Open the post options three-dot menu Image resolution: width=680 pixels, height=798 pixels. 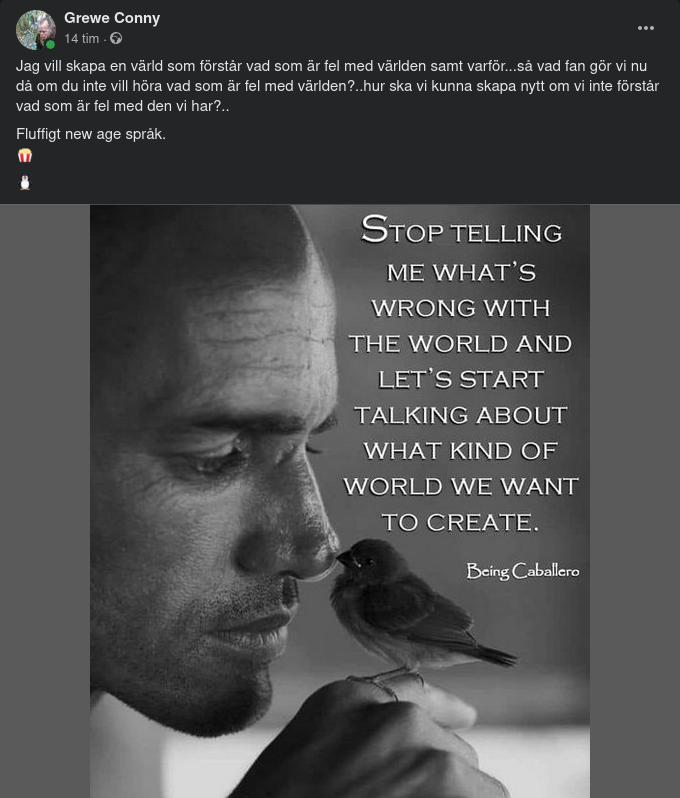pos(645,28)
